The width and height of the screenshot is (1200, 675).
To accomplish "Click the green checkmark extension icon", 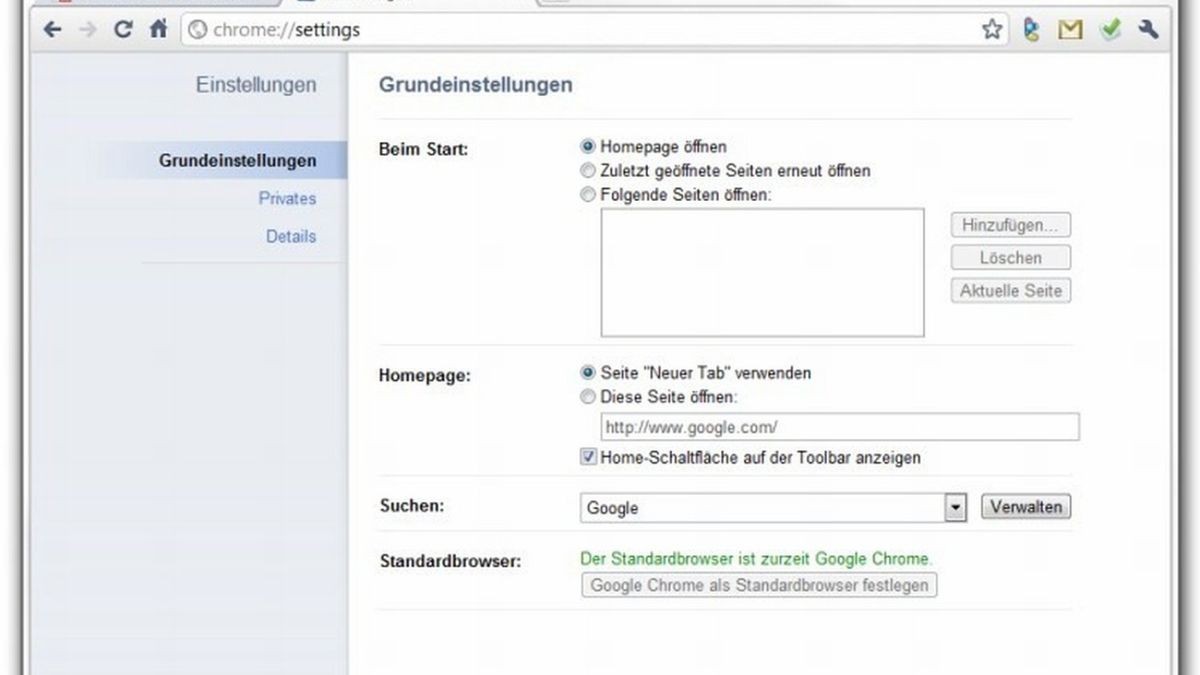I will [1109, 29].
